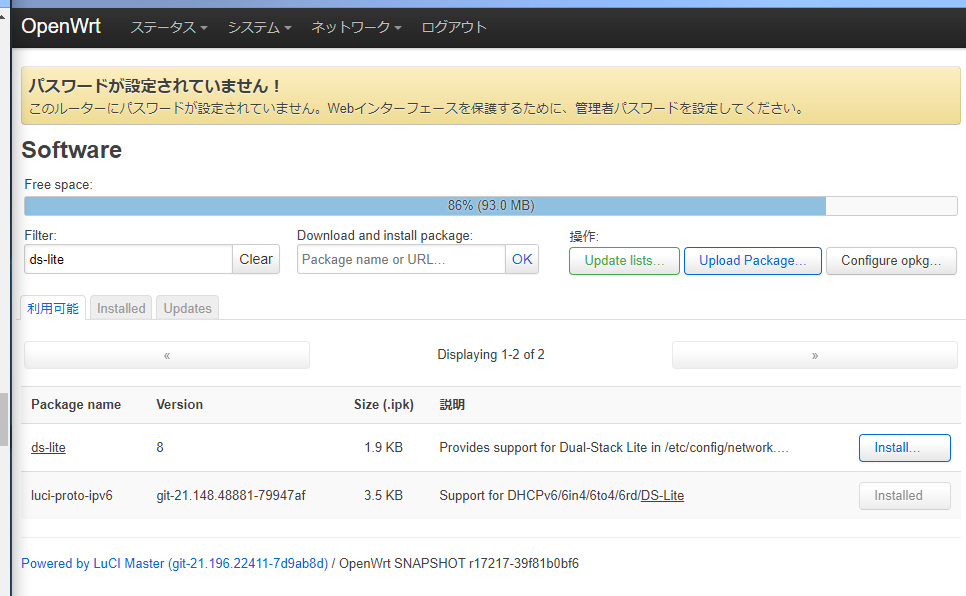
Task: Open Configure opkg settings
Action: point(891,261)
